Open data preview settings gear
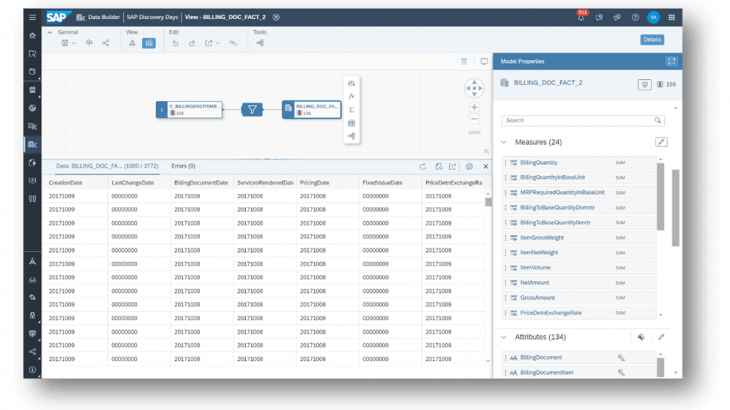Image resolution: width=730 pixels, height=410 pixels. pos(469,166)
